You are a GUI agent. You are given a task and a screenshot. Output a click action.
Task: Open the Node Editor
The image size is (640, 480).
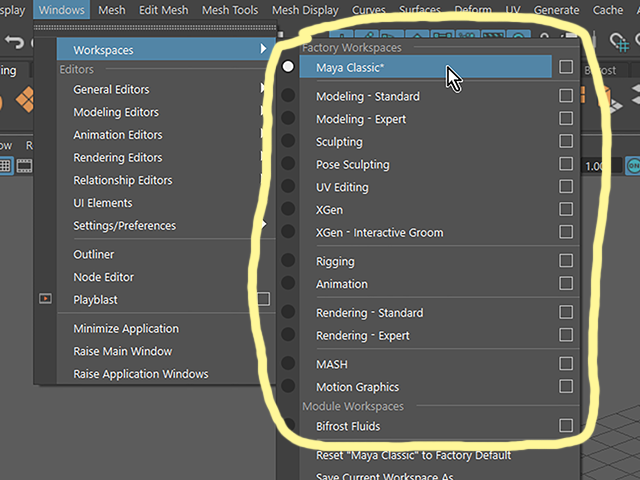[x=167, y=277]
